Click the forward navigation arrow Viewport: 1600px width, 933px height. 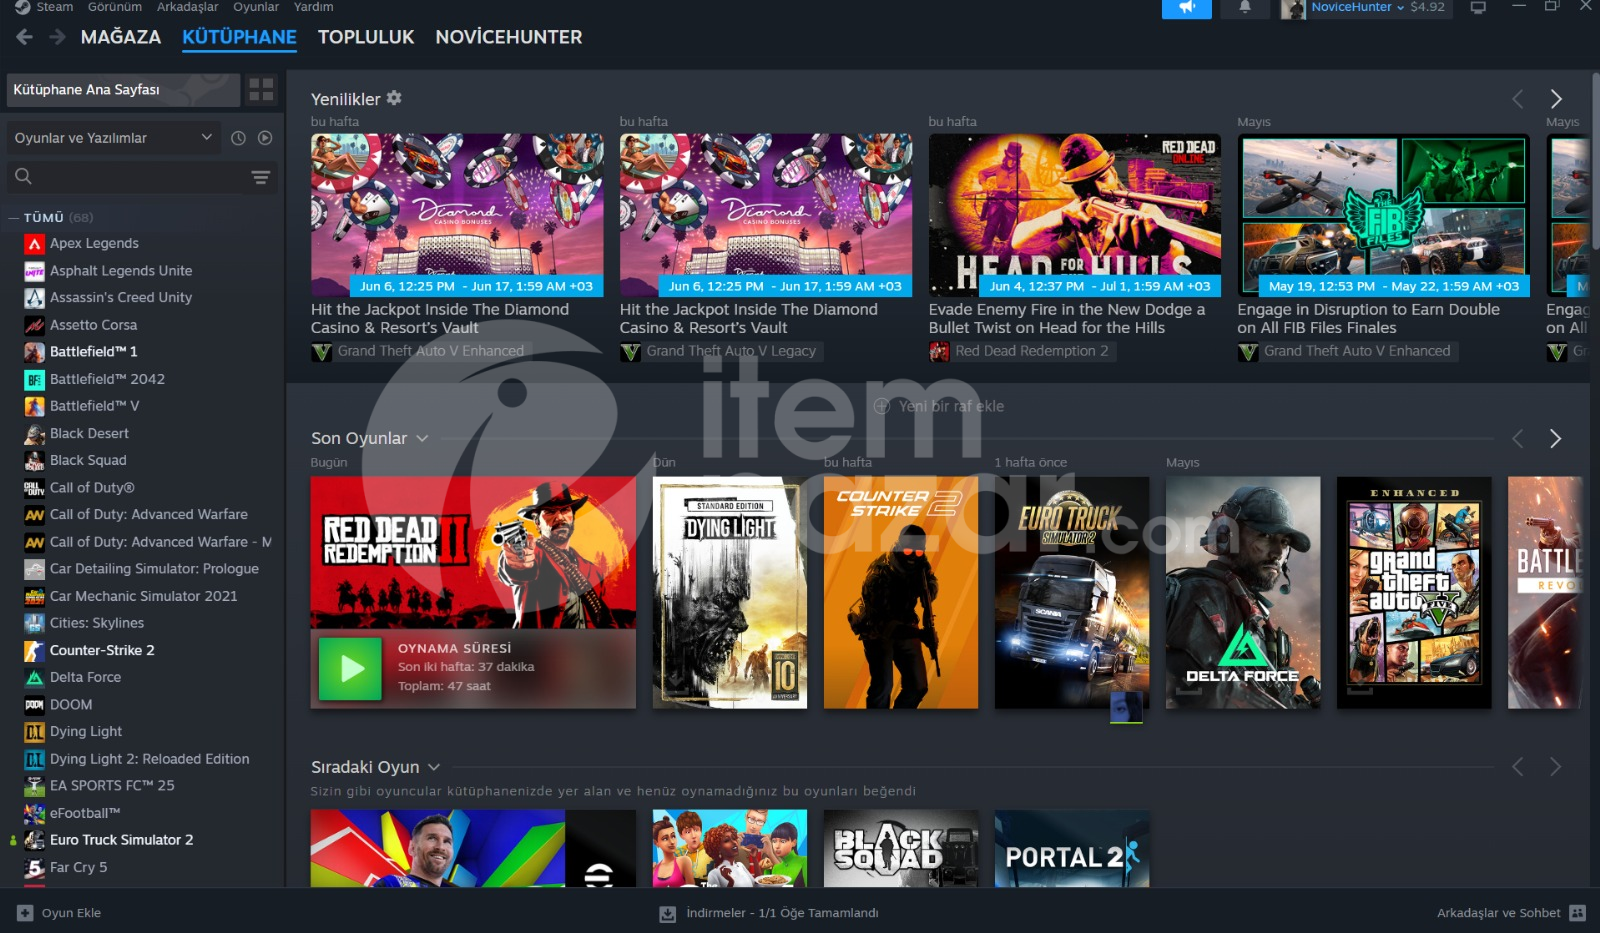pyautogui.click(x=57, y=37)
